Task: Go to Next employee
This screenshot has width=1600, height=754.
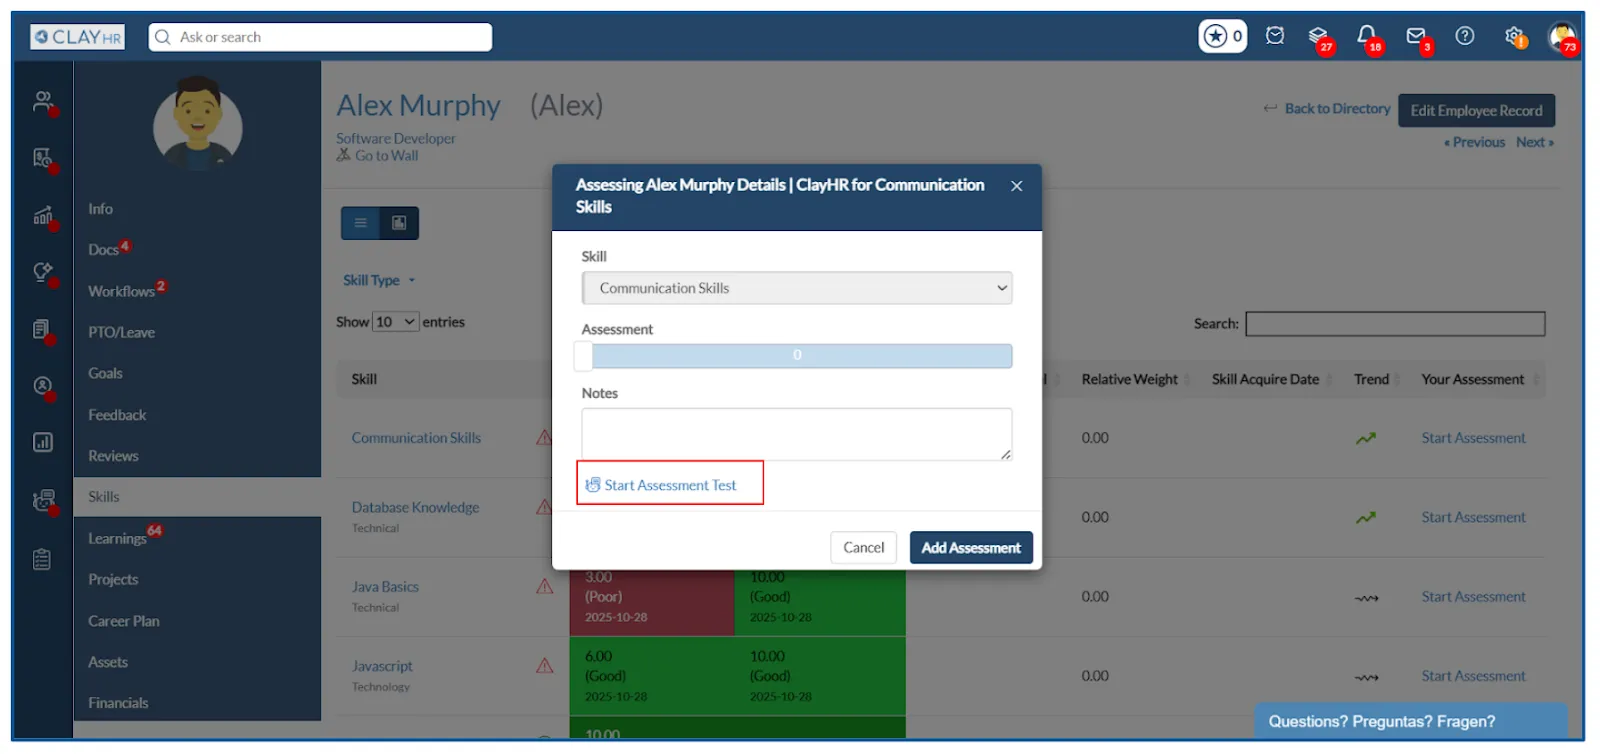Action: pos(1535,142)
